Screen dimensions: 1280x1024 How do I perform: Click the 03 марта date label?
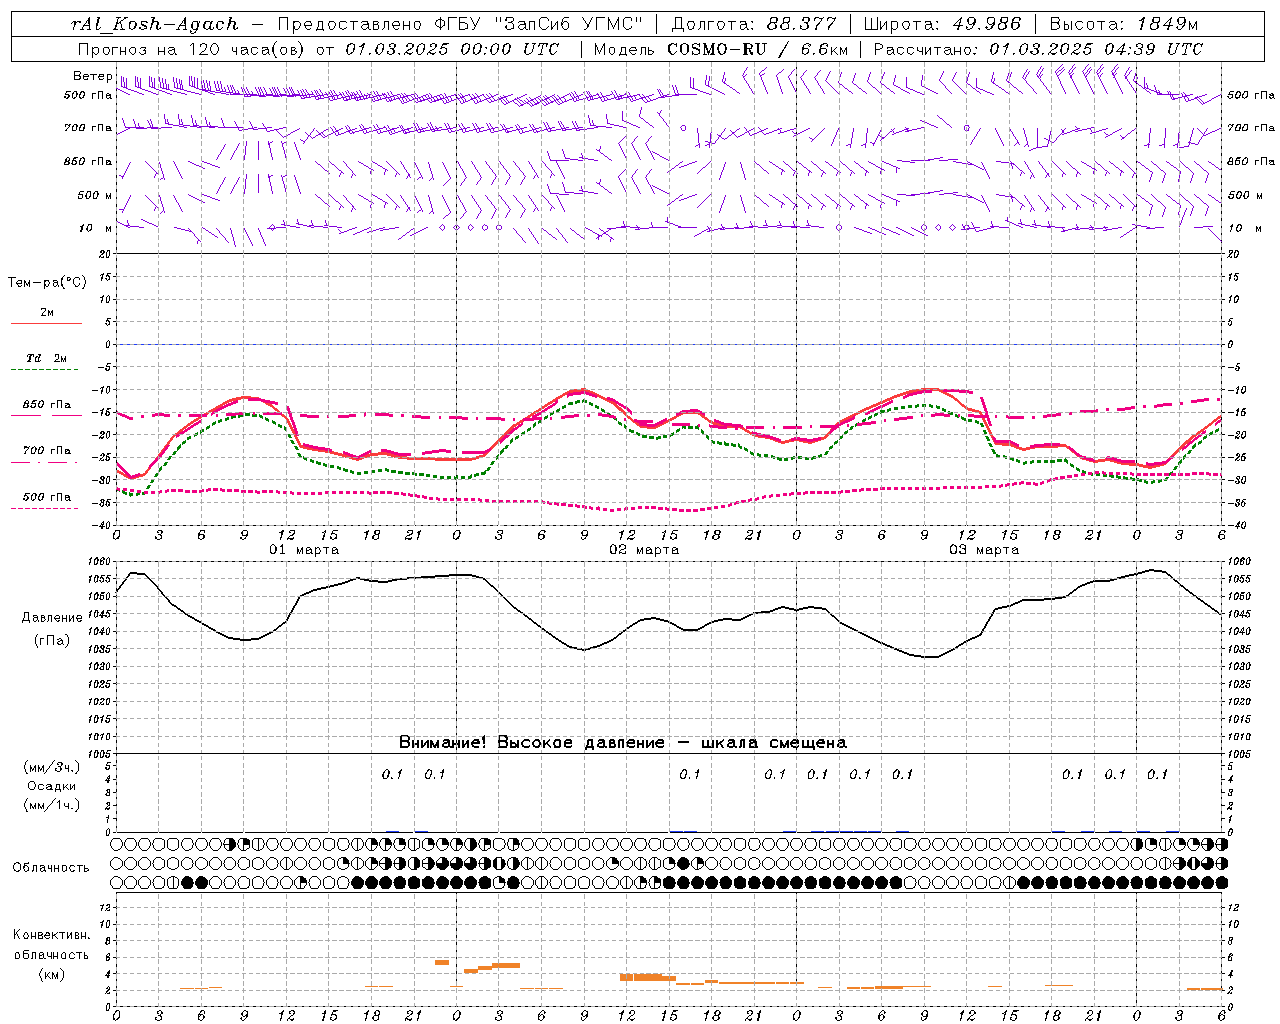(985, 550)
